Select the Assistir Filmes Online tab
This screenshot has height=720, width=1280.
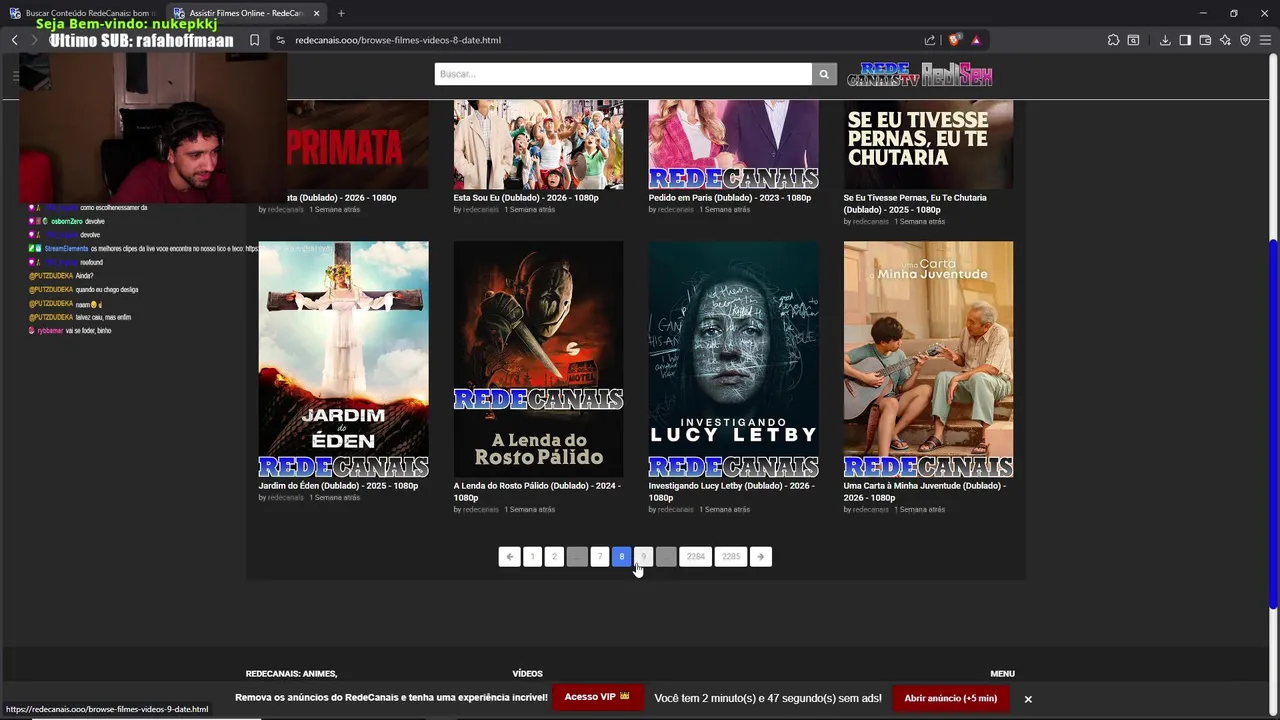[x=247, y=13]
